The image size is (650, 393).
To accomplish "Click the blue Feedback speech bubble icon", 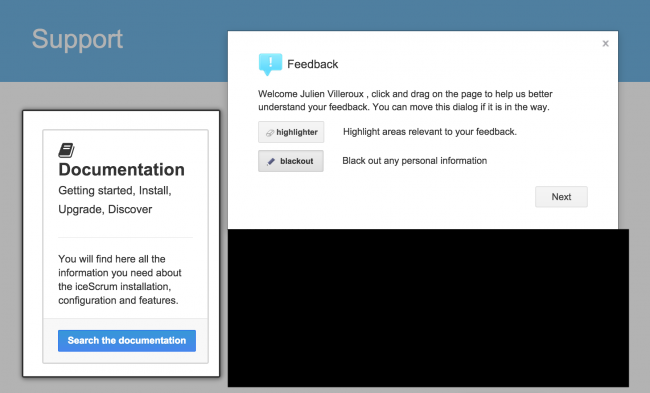I will [x=270, y=64].
